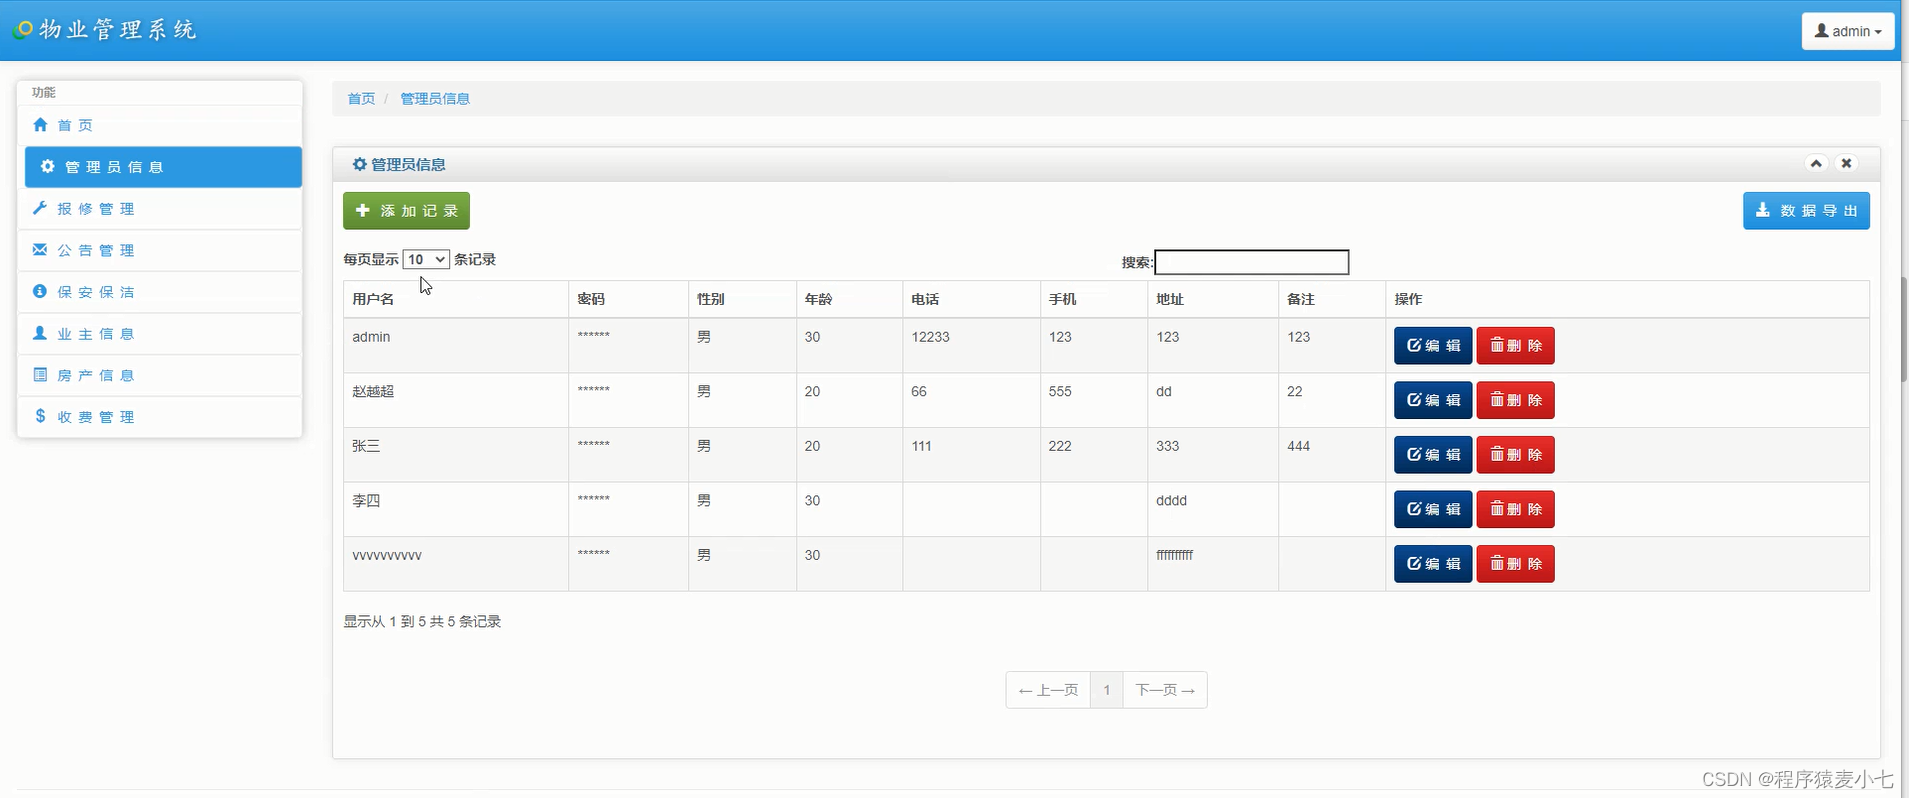This screenshot has width=1909, height=798.
Task: Click page 1 in pagination
Action: [x=1107, y=690]
